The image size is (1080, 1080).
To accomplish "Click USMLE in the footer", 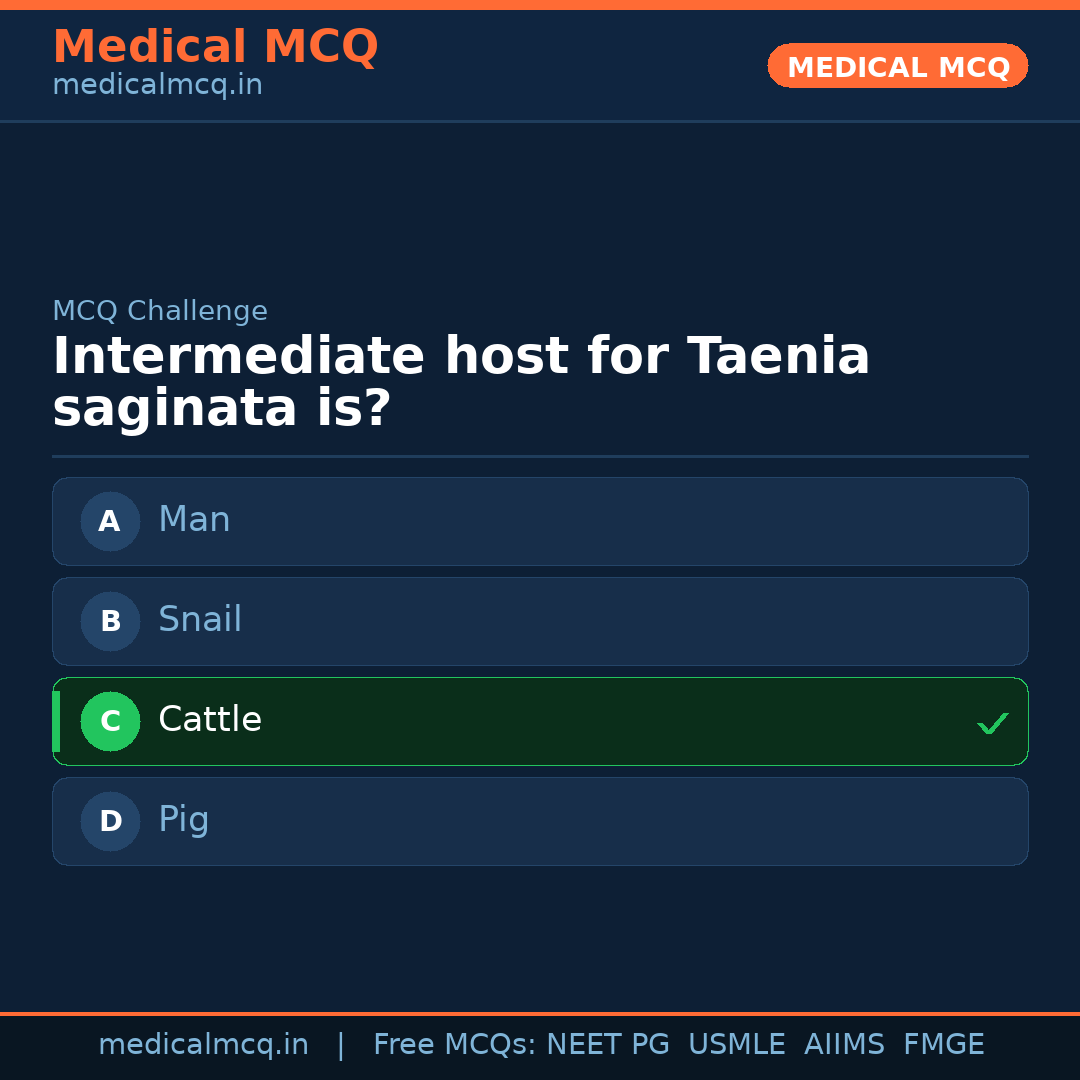I will (736, 1045).
